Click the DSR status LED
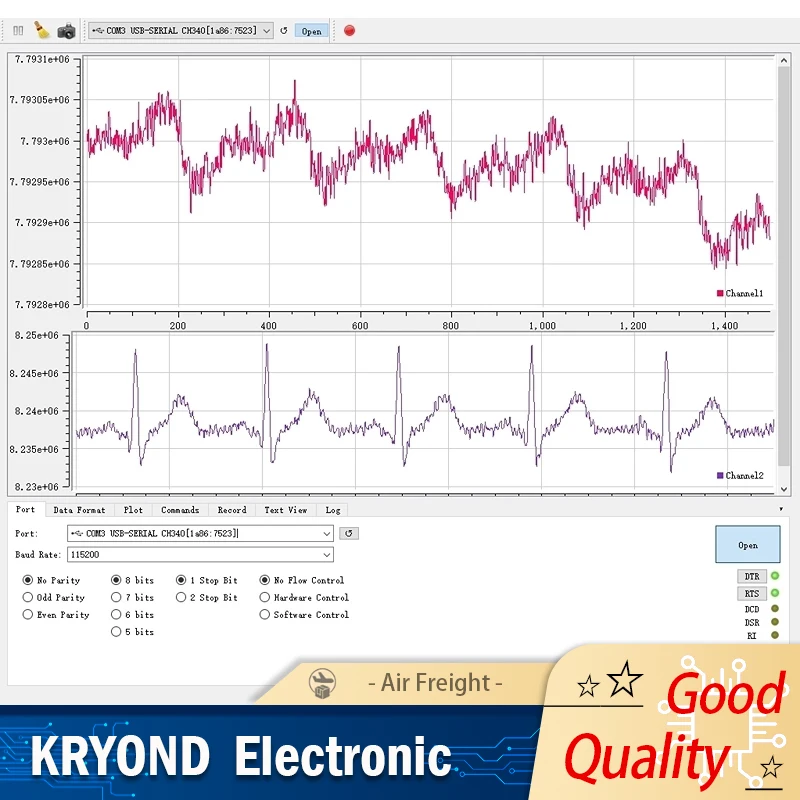The width and height of the screenshot is (800, 800). click(x=775, y=622)
